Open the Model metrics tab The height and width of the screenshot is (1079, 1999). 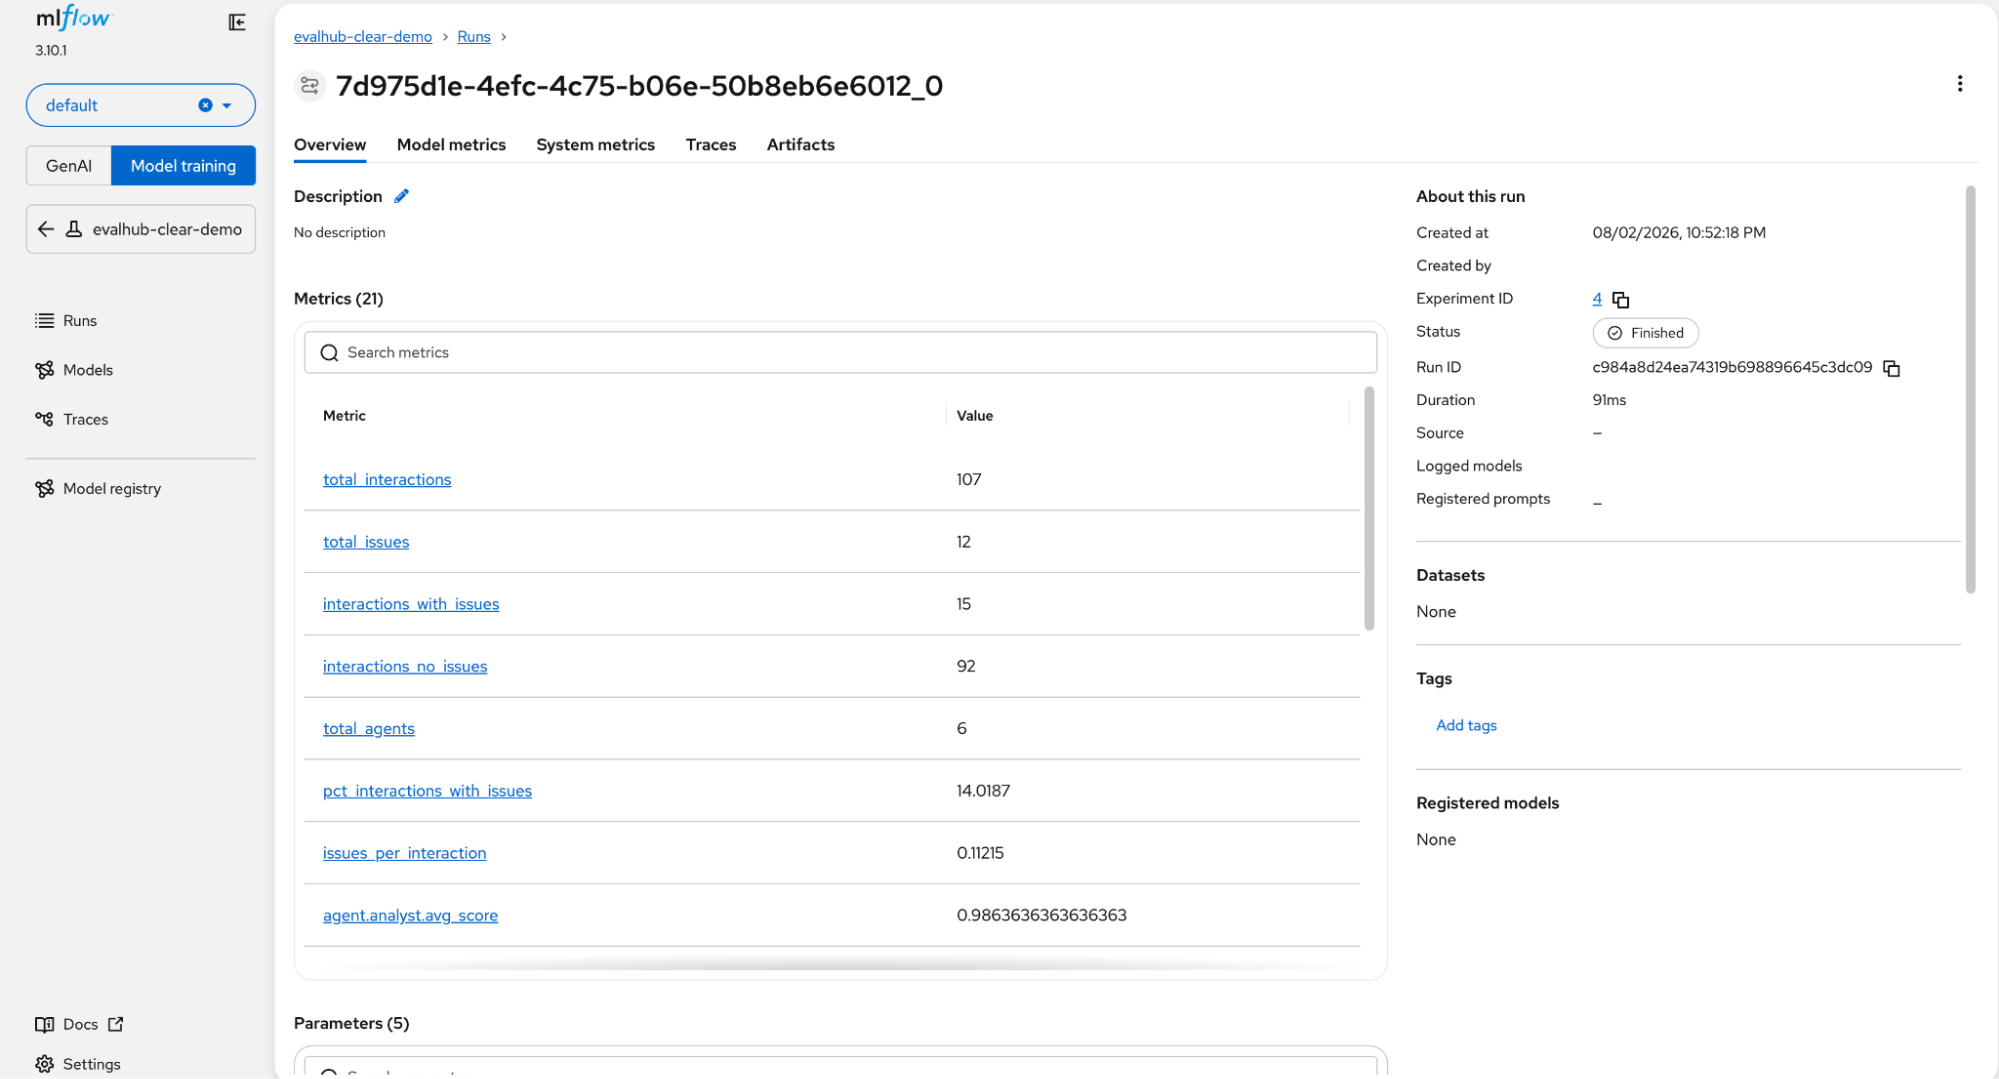(451, 144)
